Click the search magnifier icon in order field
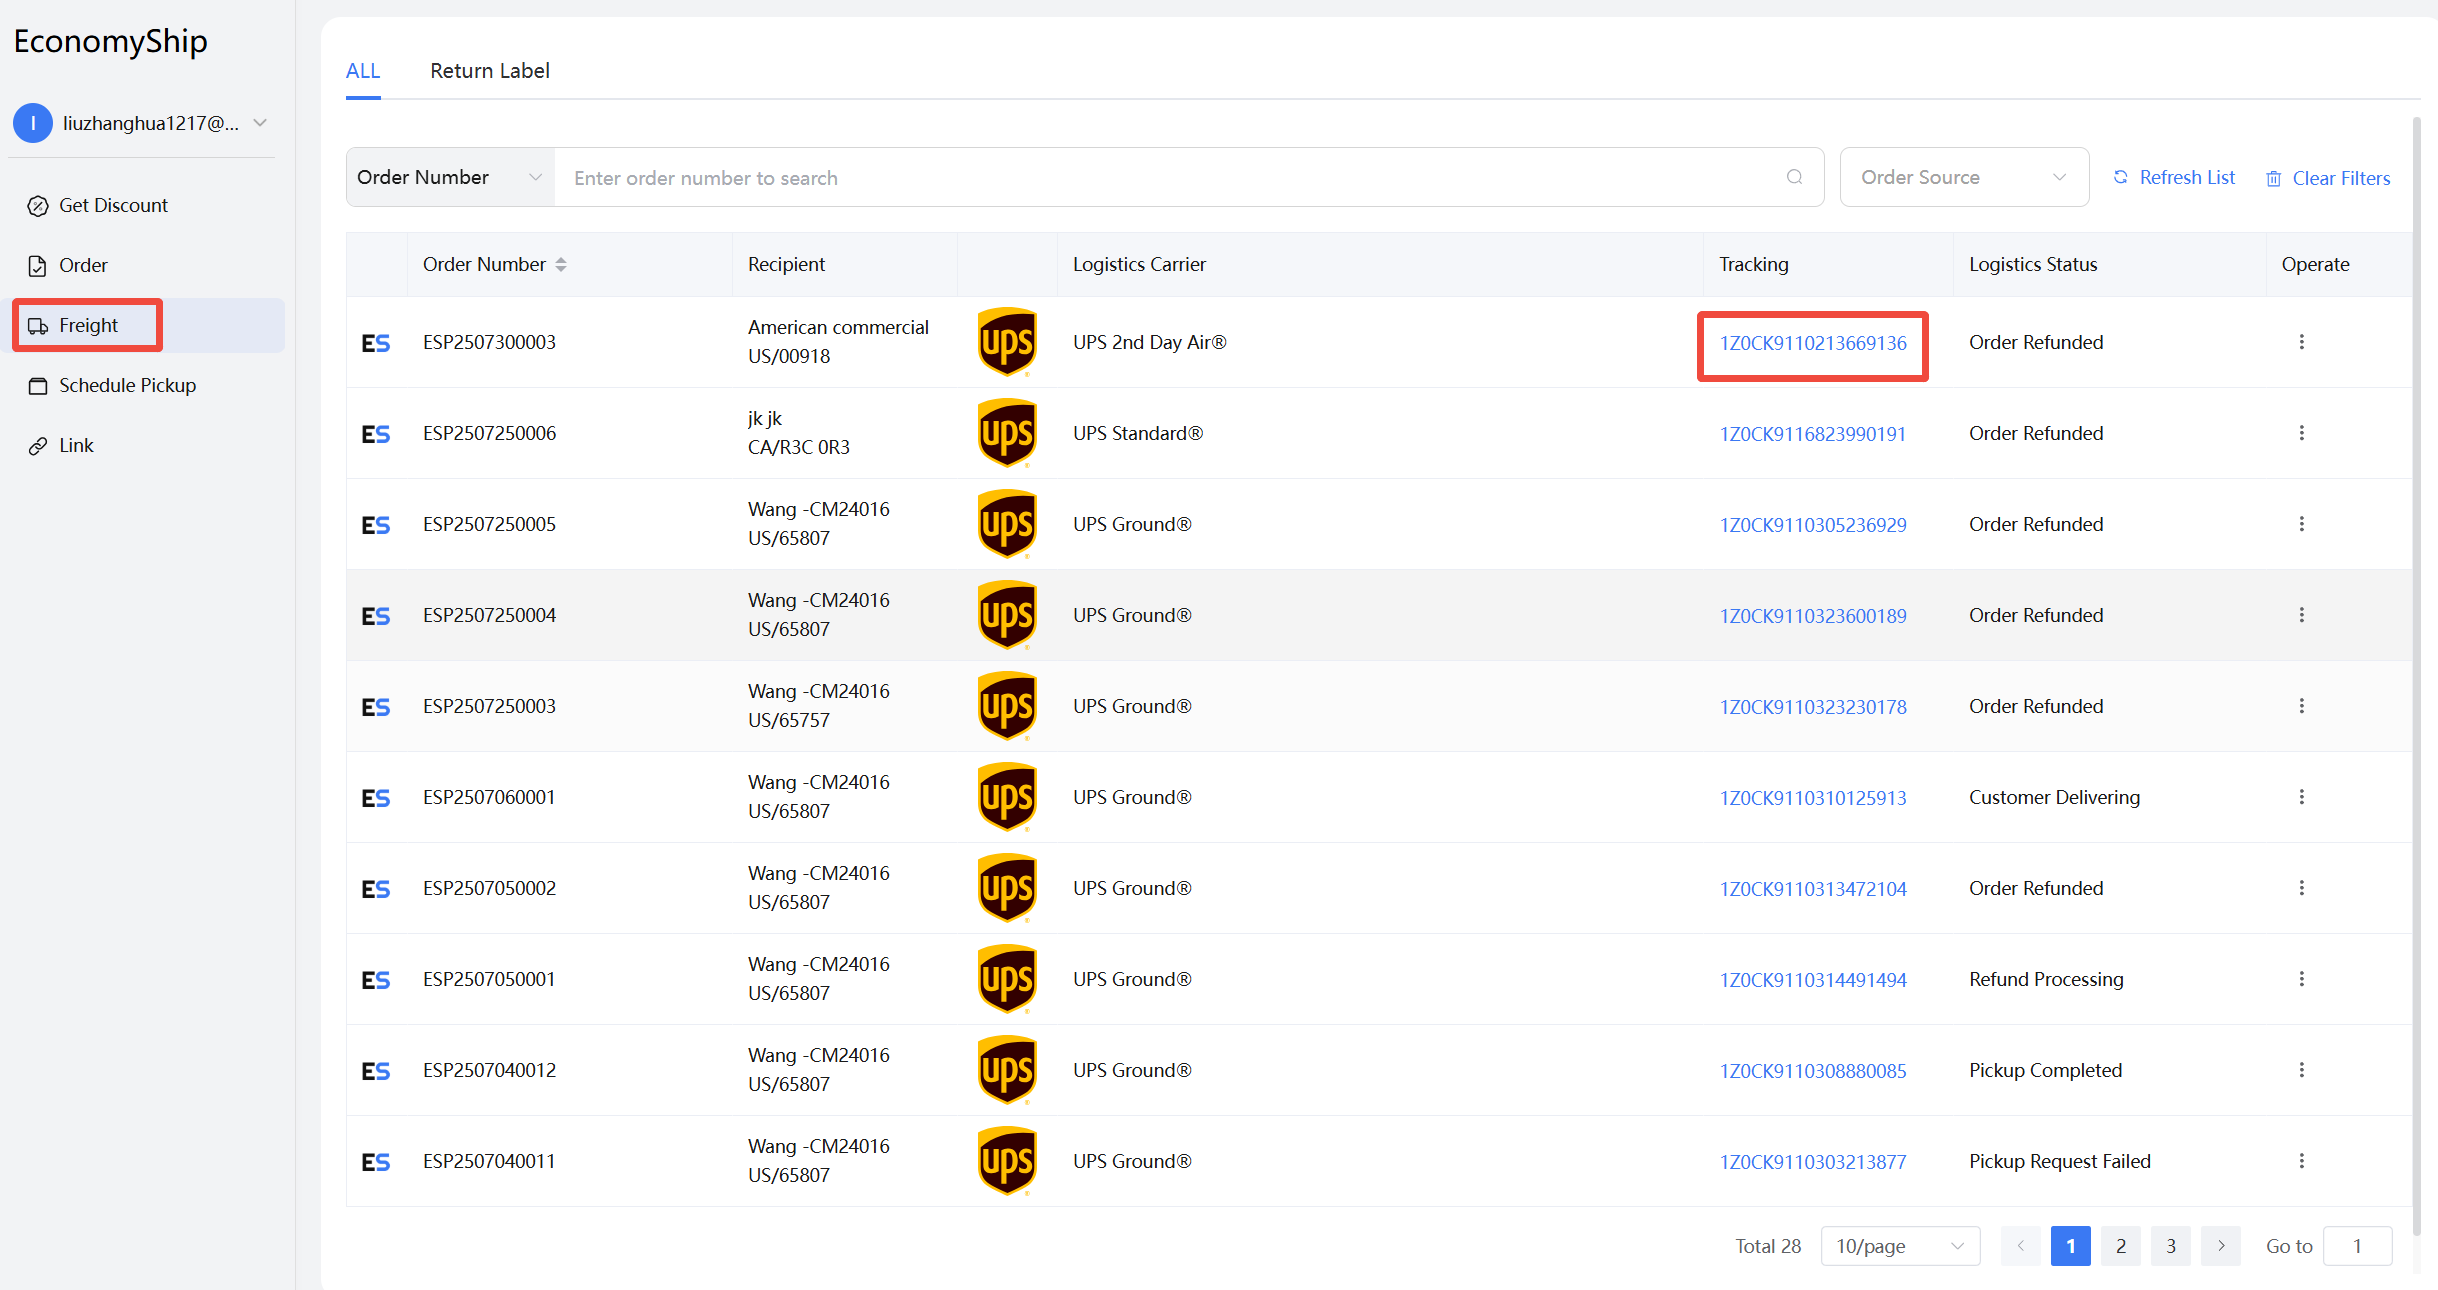Screen dimensions: 2438x1290 [1794, 177]
